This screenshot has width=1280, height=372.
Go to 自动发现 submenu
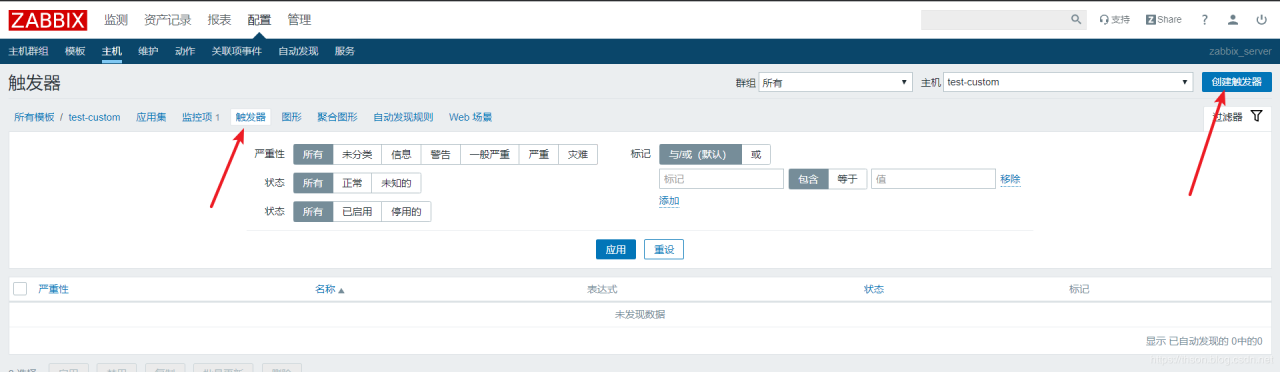click(298, 51)
